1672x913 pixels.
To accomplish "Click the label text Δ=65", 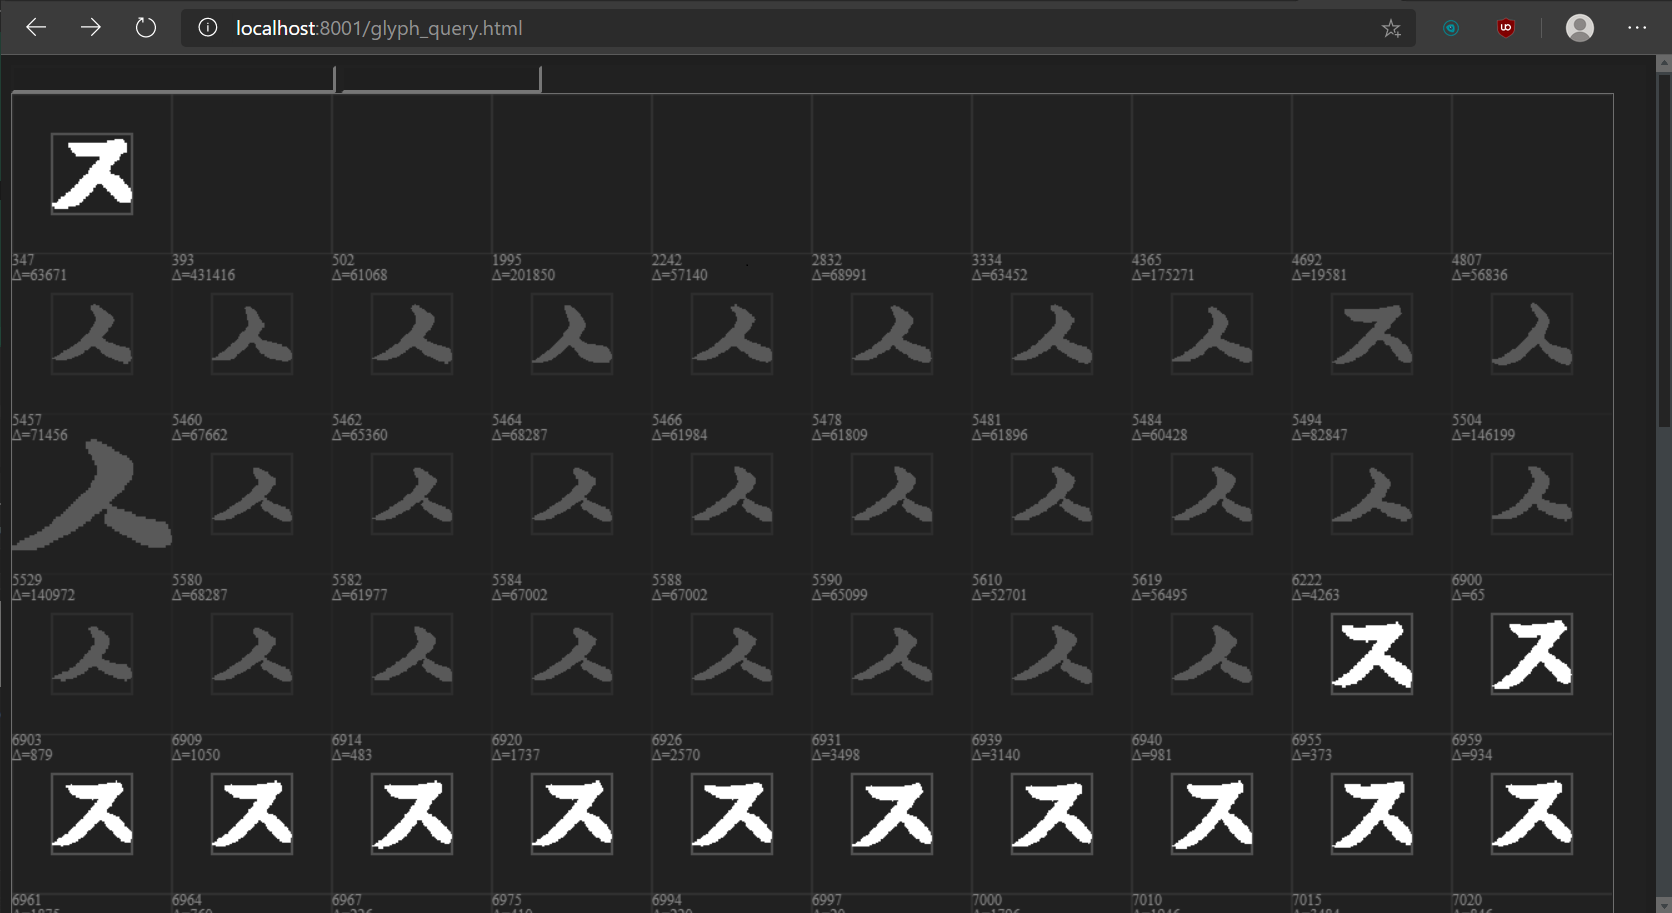I will coord(1469,595).
